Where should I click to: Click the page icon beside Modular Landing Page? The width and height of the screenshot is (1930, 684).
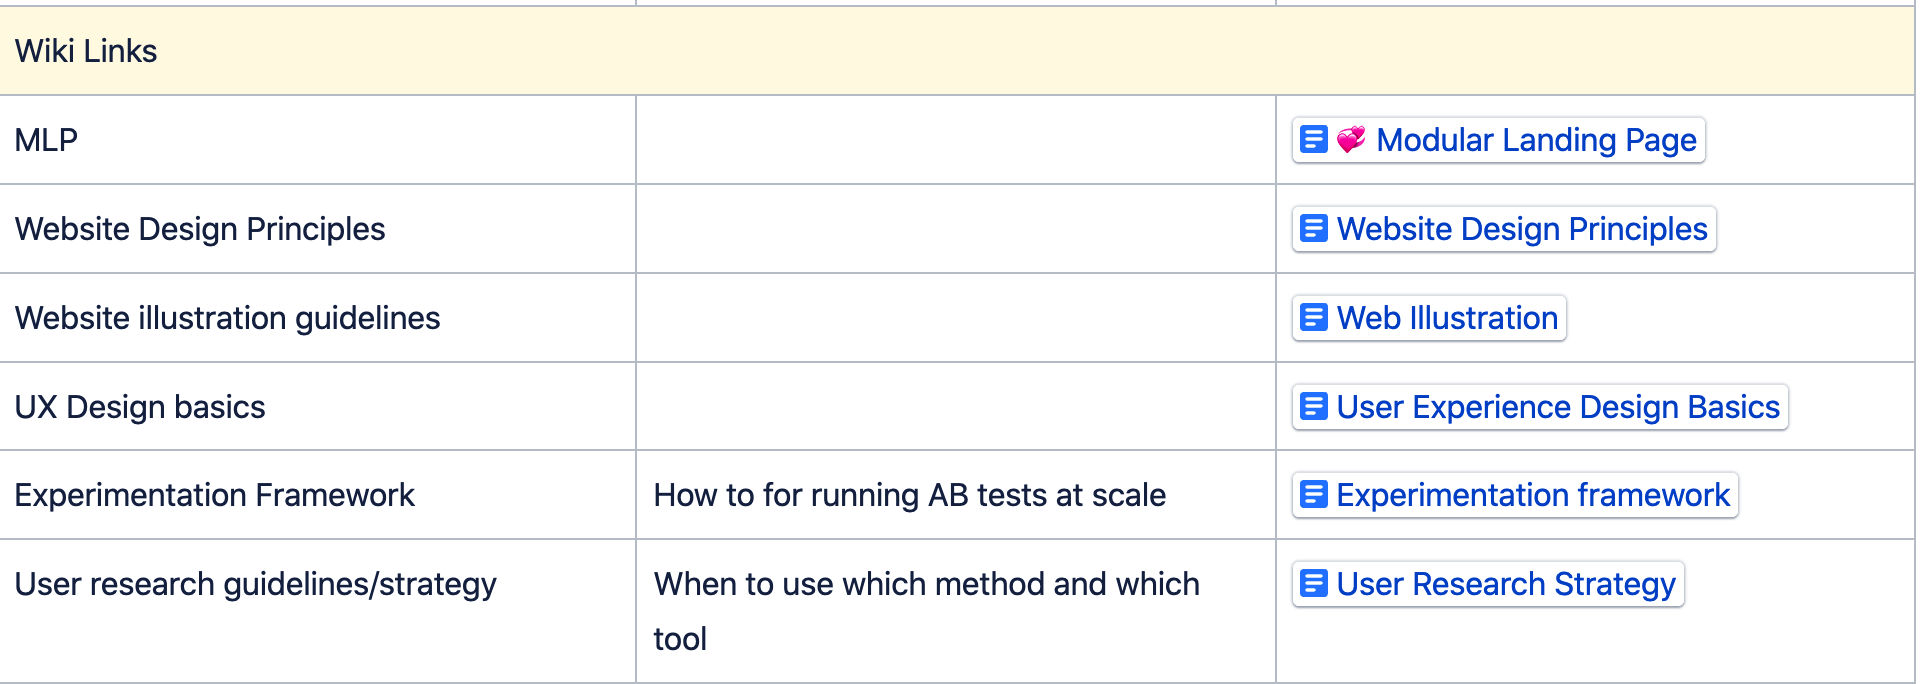(1313, 140)
